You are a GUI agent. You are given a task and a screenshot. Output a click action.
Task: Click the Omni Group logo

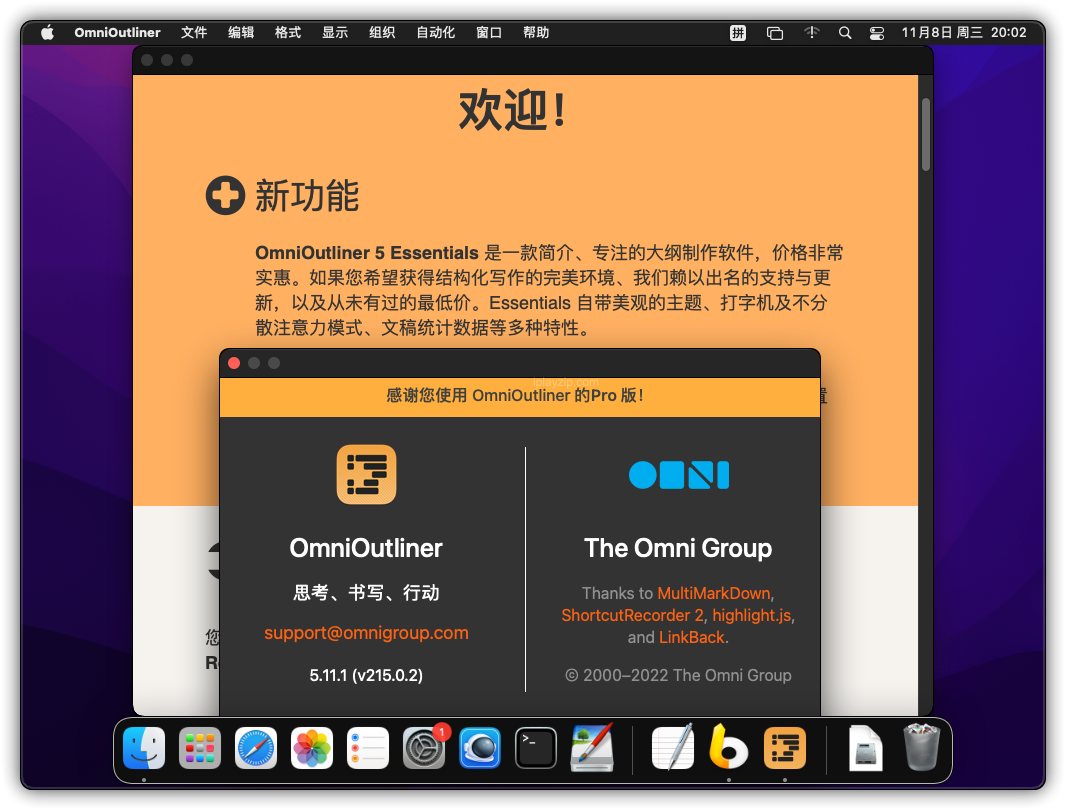tap(678, 475)
